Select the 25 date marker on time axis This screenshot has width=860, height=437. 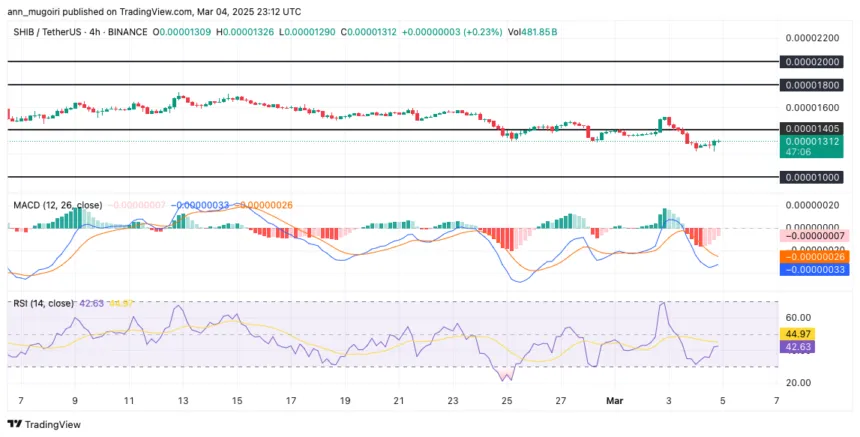click(x=507, y=400)
